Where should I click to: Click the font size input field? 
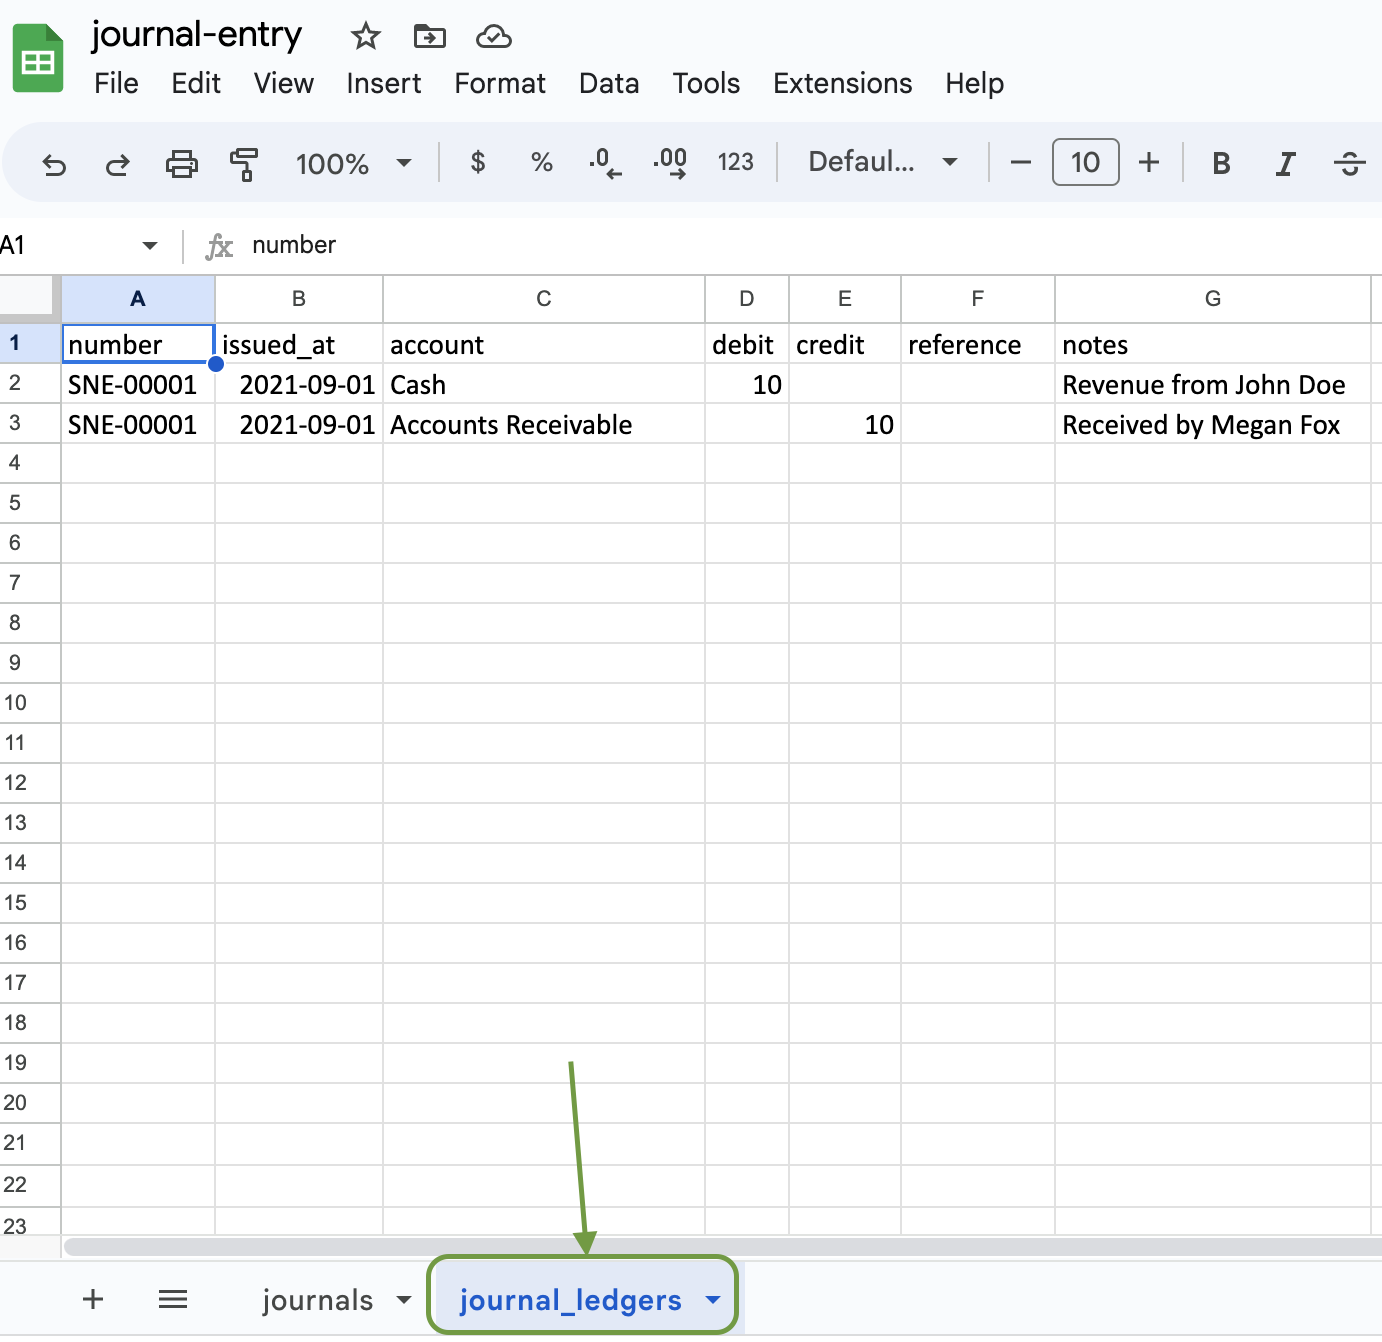[1085, 162]
